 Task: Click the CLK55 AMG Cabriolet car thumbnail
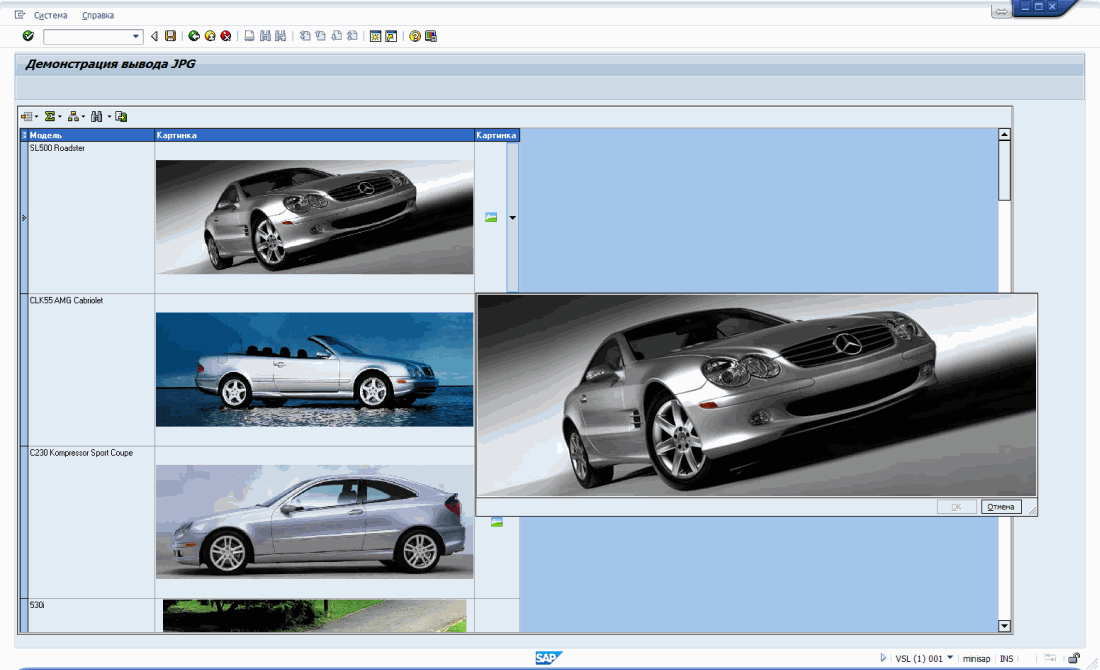(314, 369)
